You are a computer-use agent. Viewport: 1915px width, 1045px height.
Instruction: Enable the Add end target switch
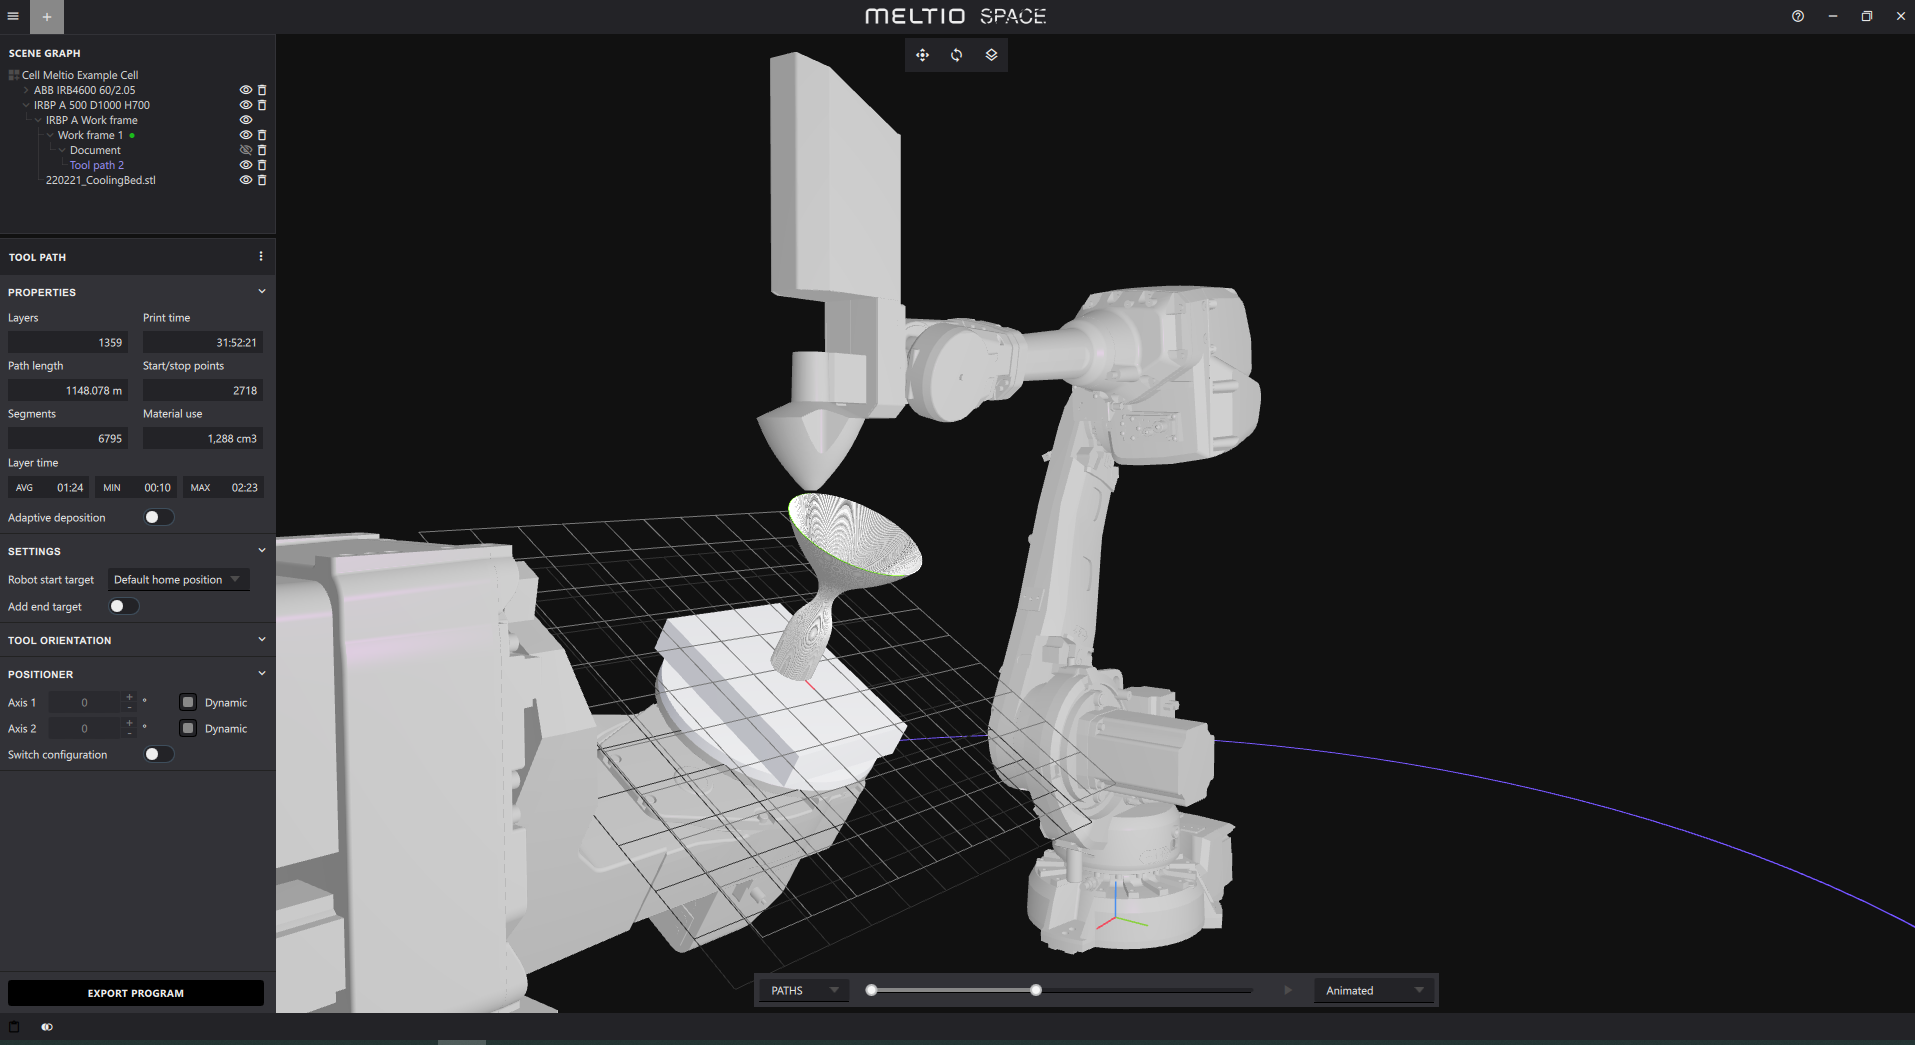(x=123, y=606)
